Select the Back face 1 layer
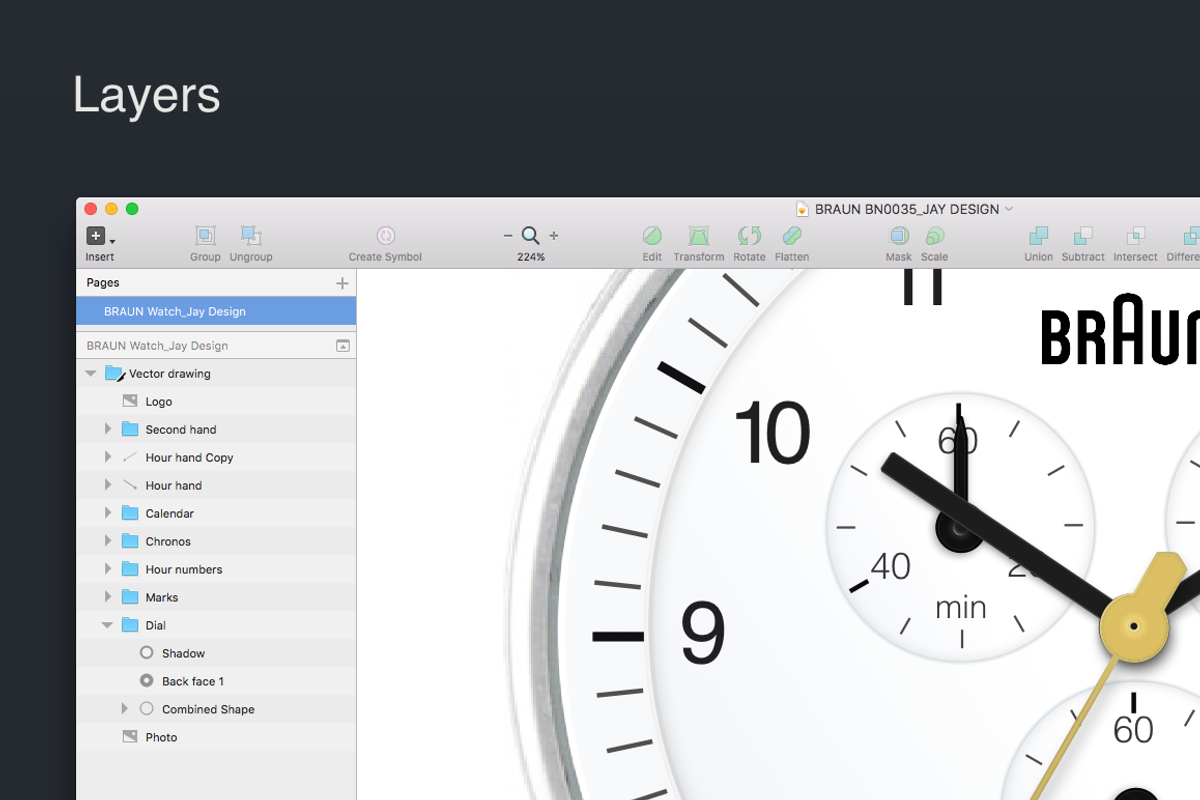Screen dimensions: 1200x800 tap(216, 681)
